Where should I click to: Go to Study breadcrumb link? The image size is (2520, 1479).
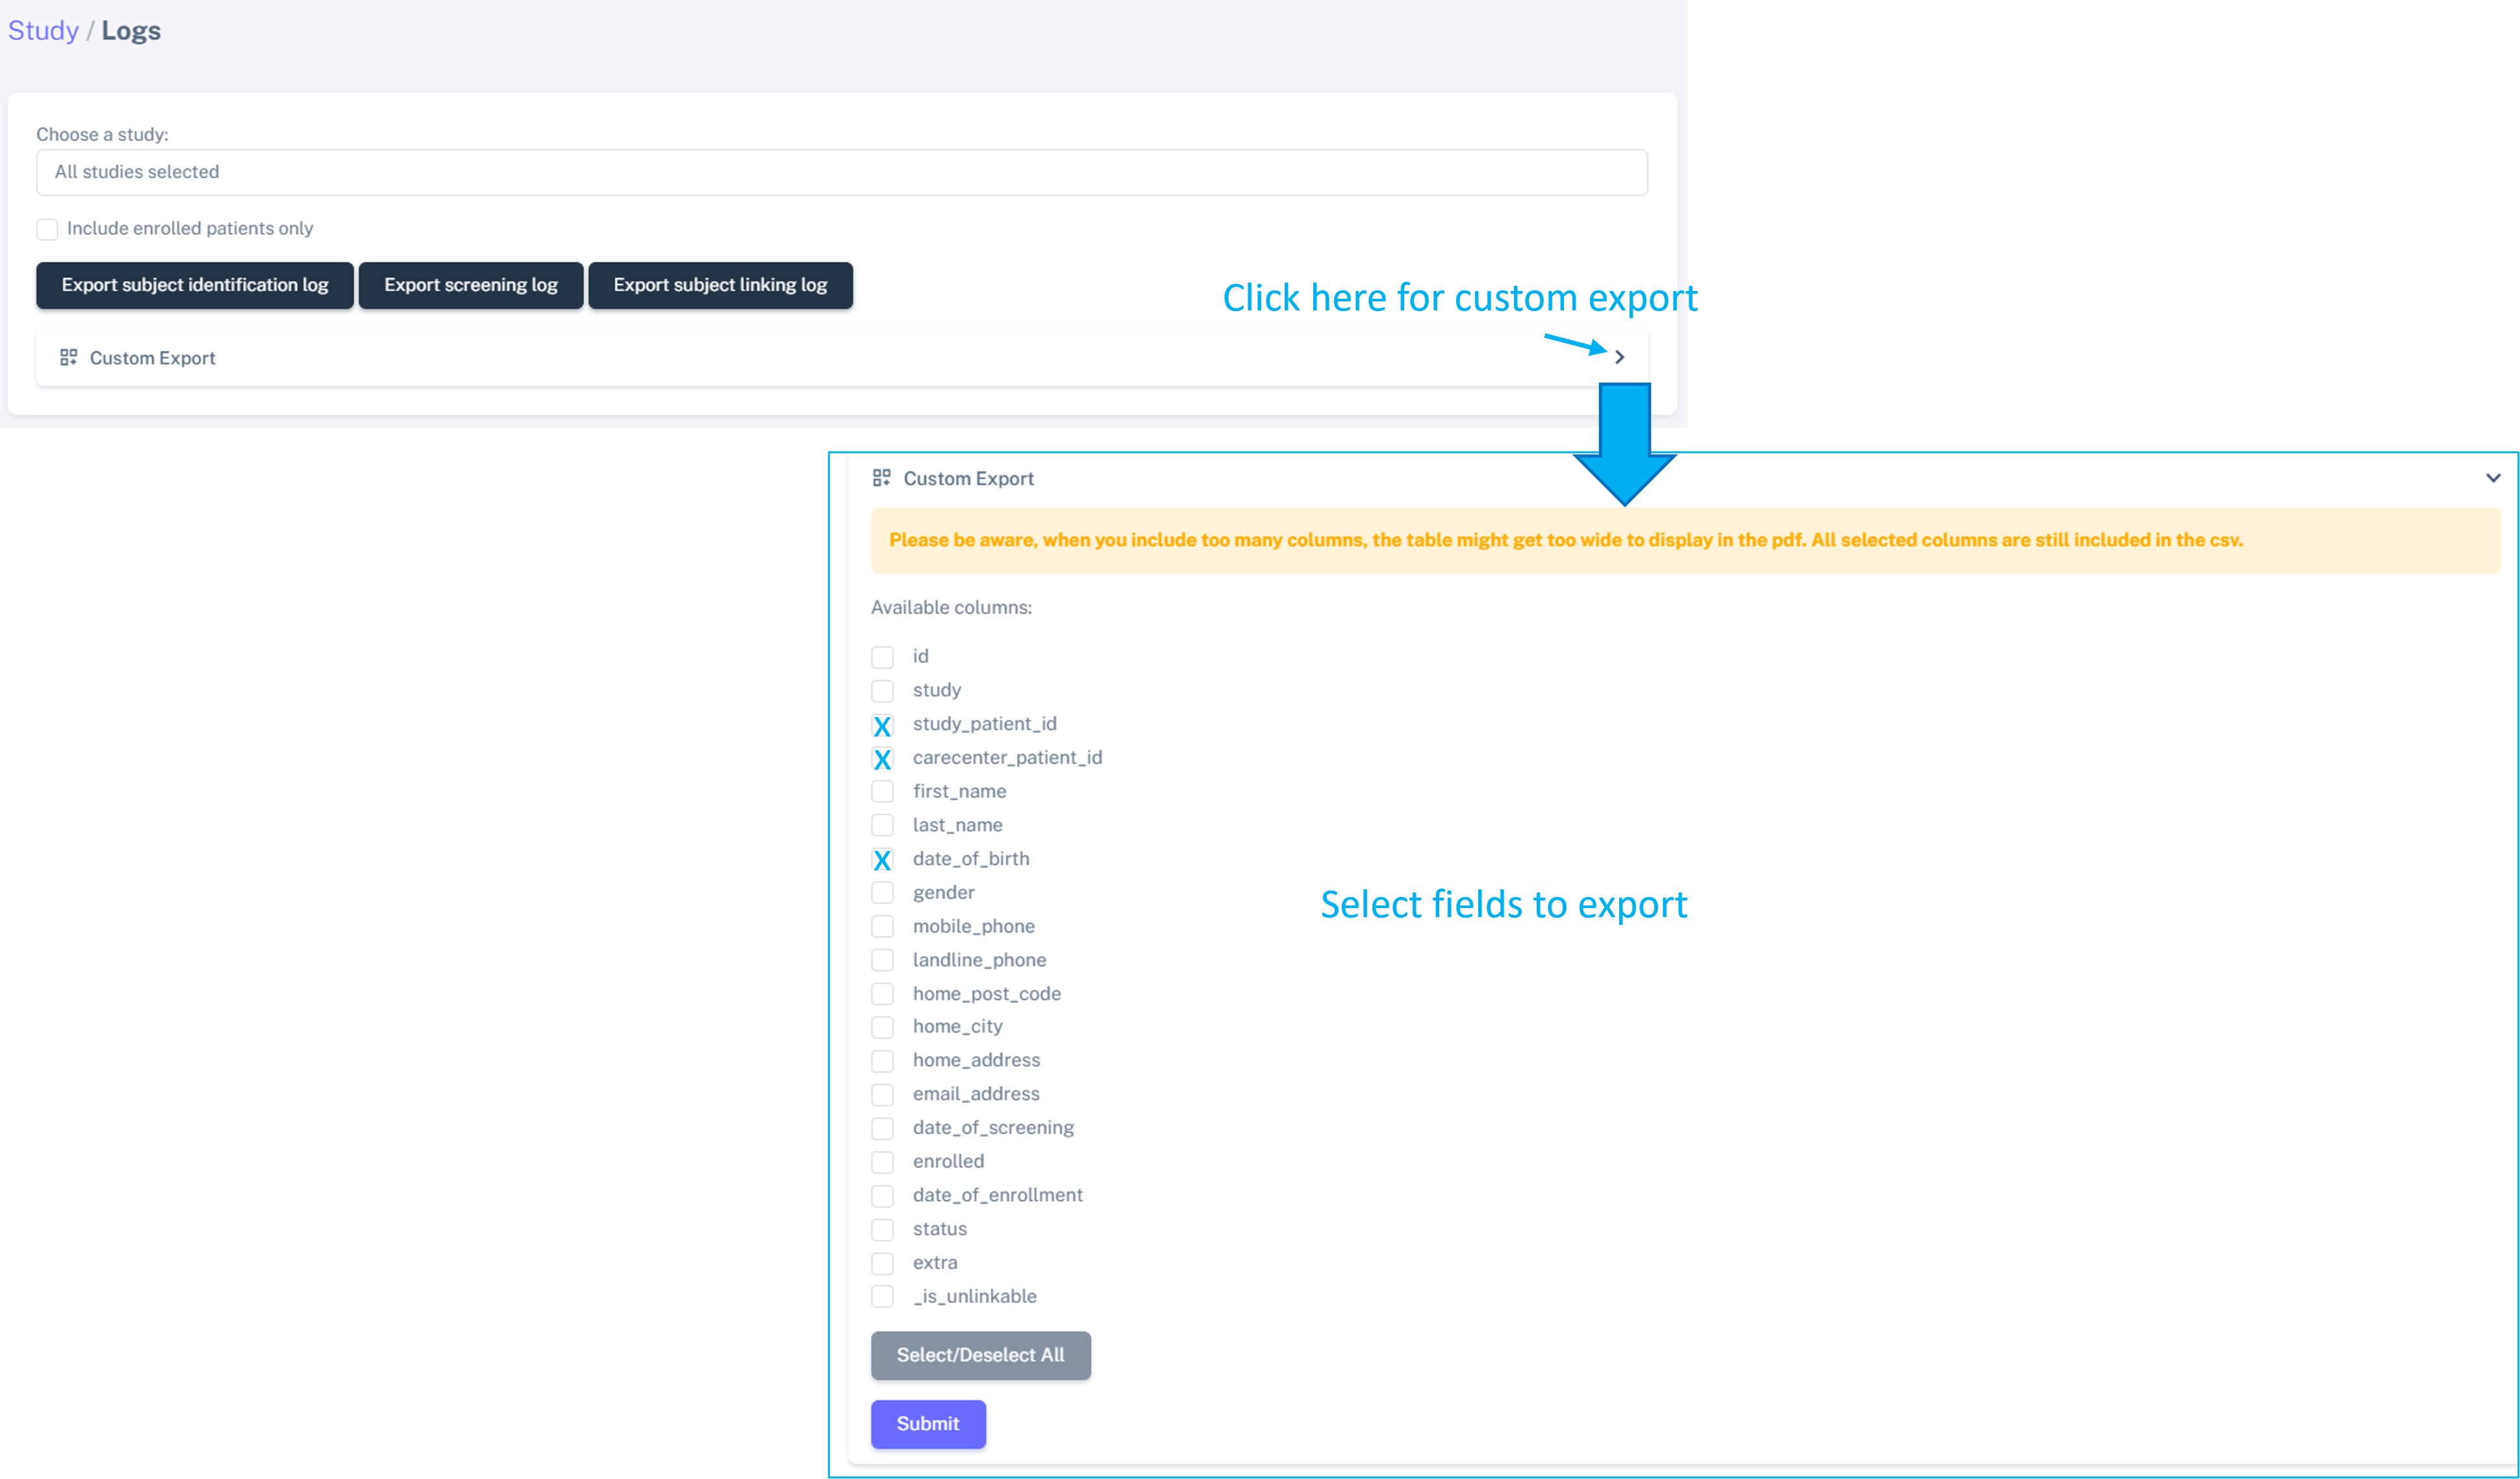point(43,30)
